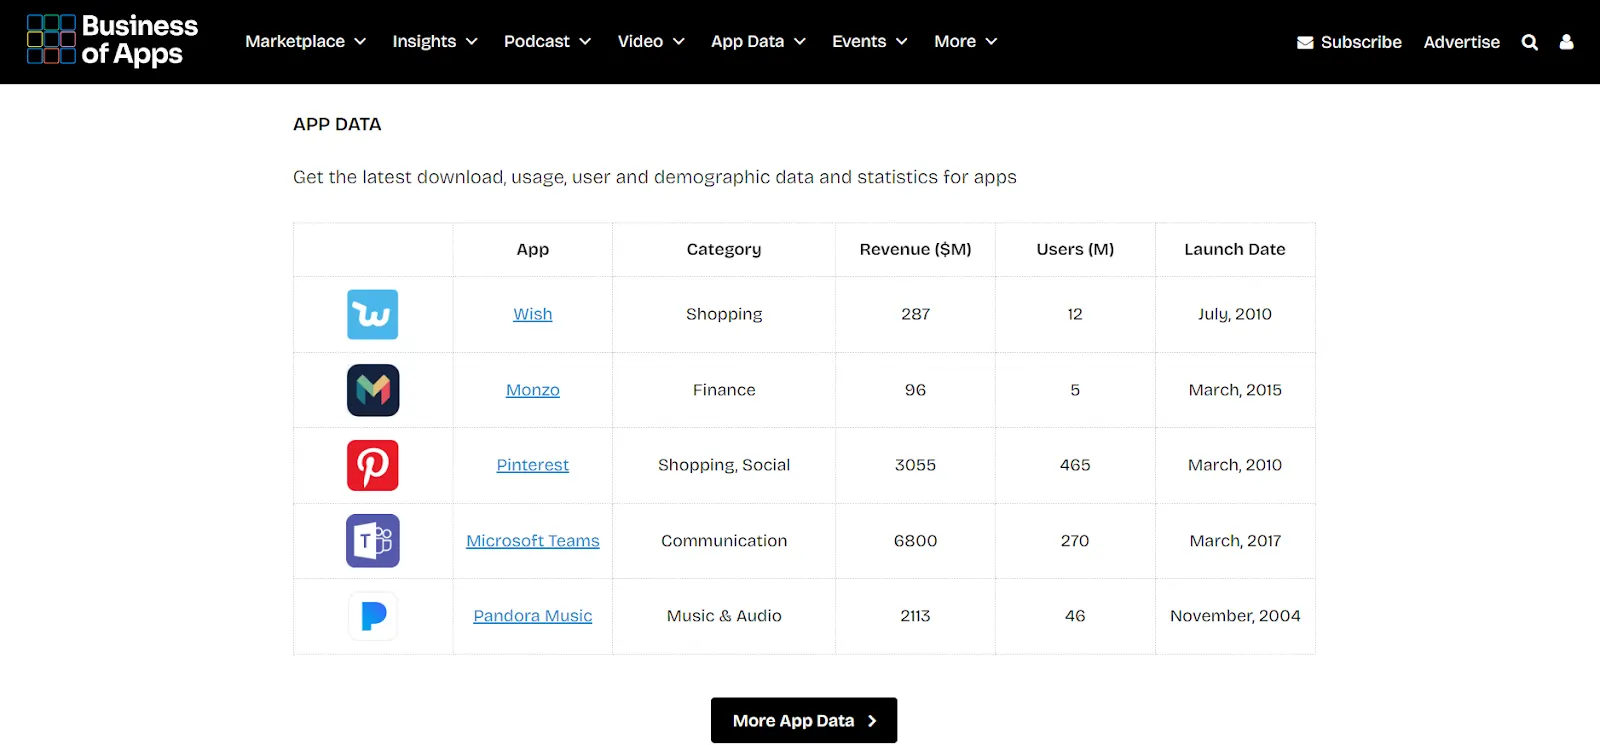The width and height of the screenshot is (1600, 745).
Task: Open the Monzo app link
Action: [x=533, y=390]
